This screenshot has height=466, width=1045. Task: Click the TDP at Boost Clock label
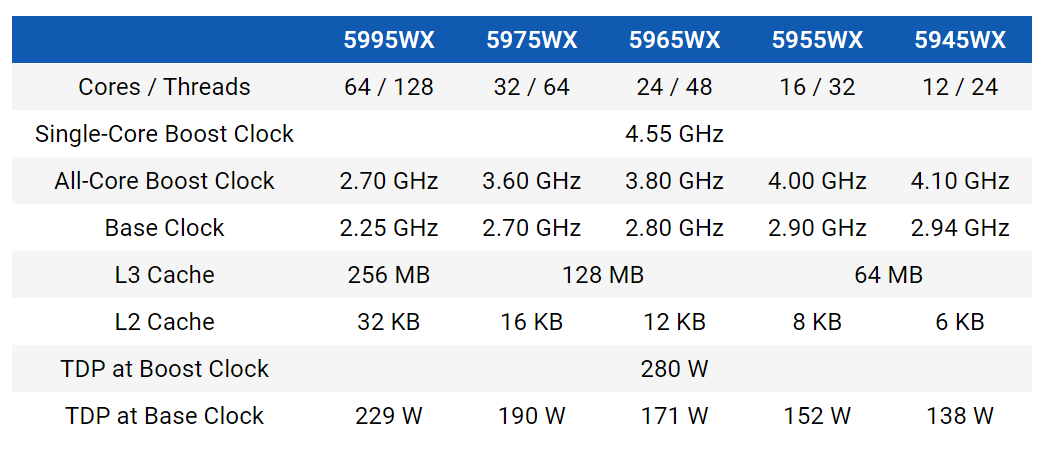tap(165, 369)
